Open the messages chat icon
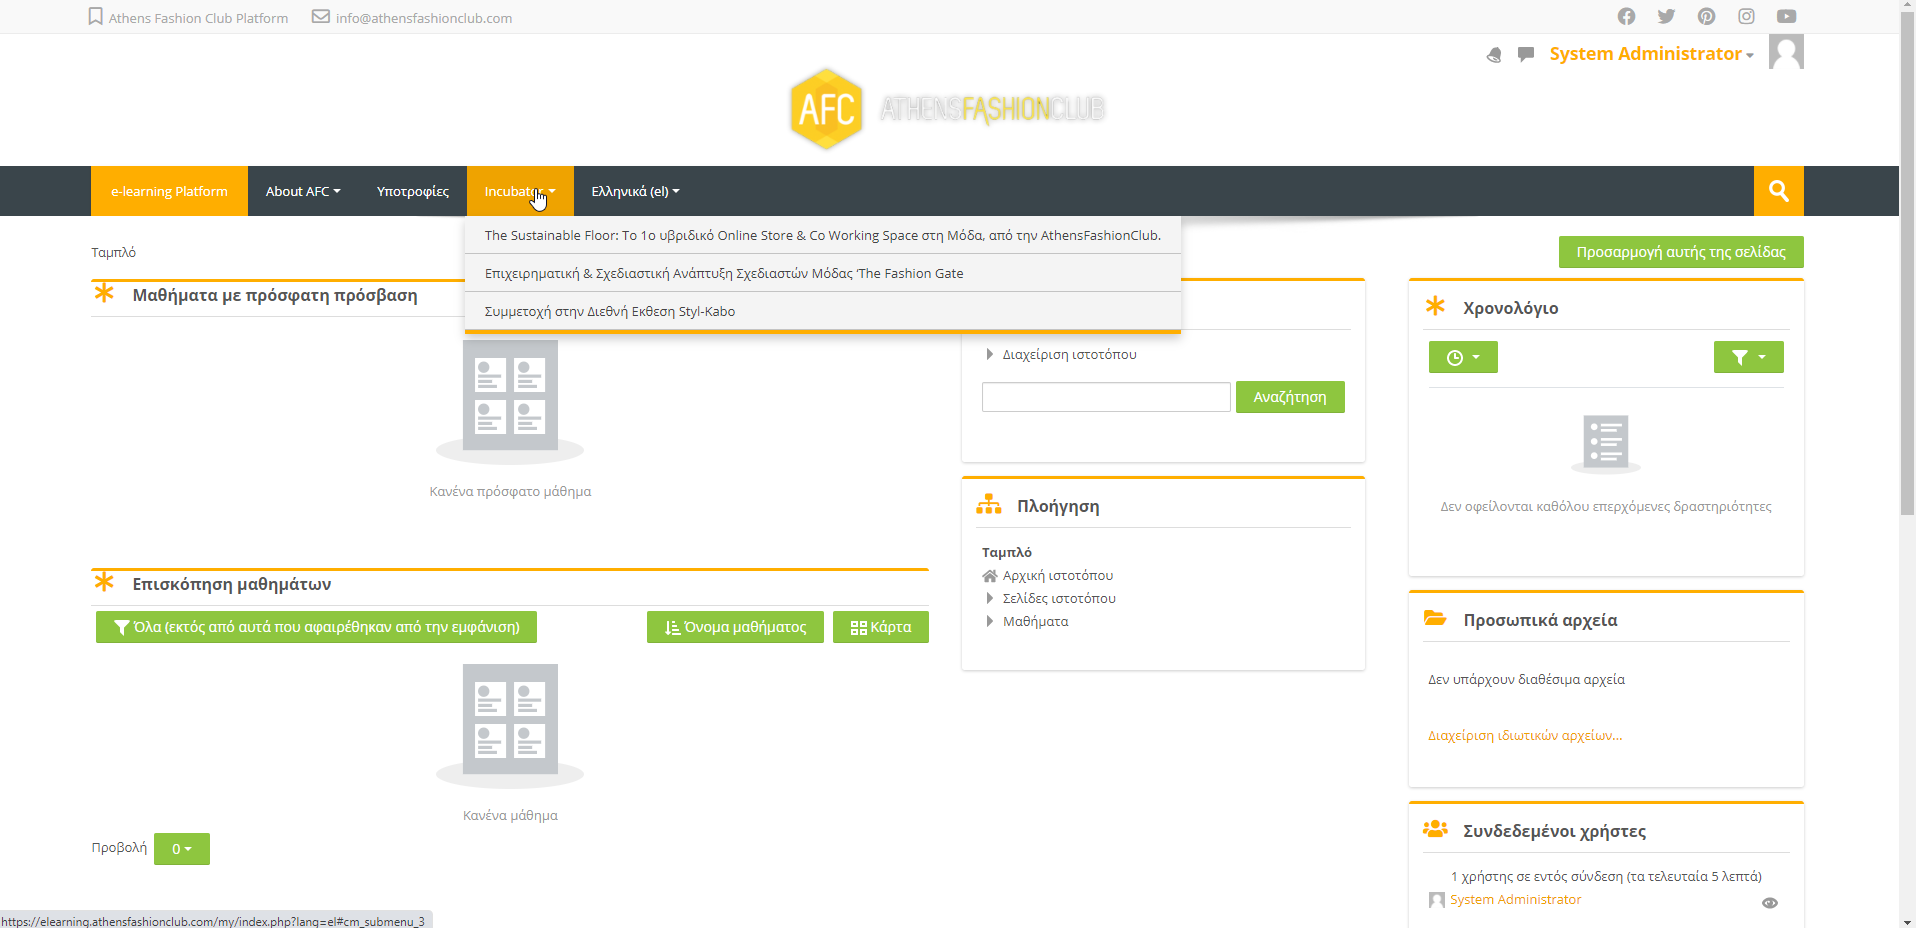Viewport: 1916px width, 928px height. coord(1525,54)
